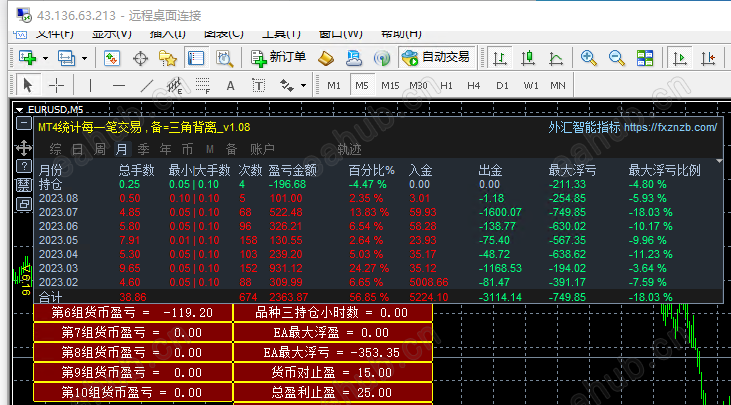Click the panel's grid table icon
The width and height of the screenshot is (731, 405).
(x=24, y=185)
